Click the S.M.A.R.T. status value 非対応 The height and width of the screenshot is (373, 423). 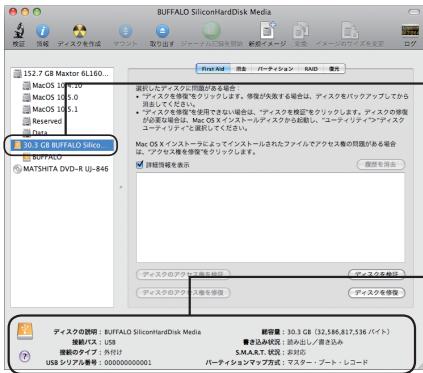click(x=296, y=352)
